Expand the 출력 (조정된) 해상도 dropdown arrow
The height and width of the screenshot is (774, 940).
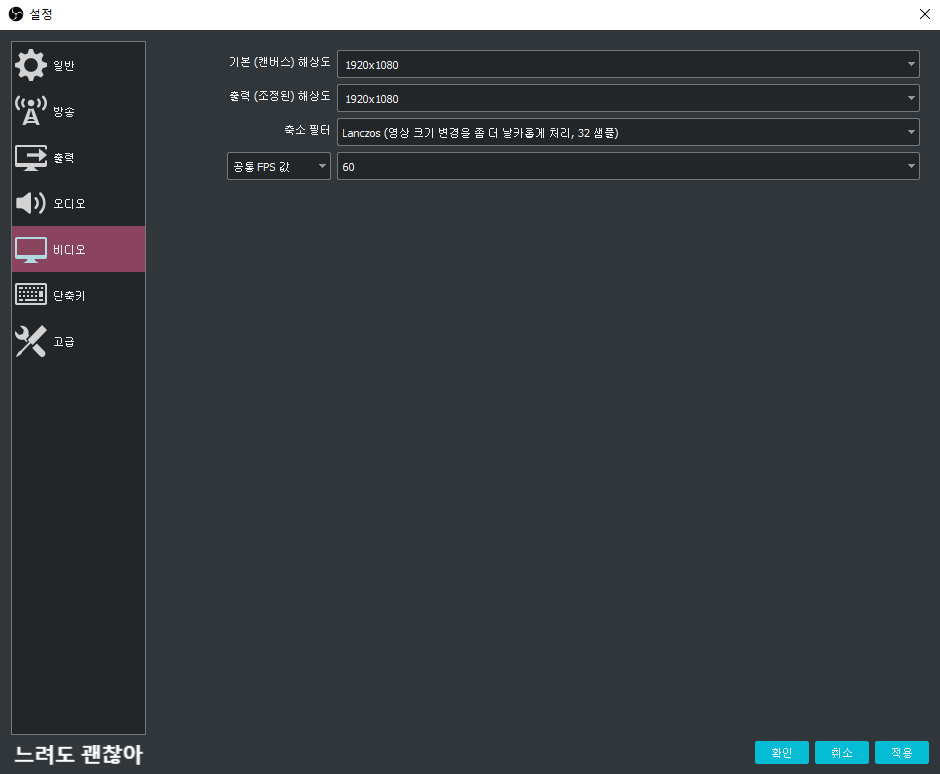(x=911, y=98)
